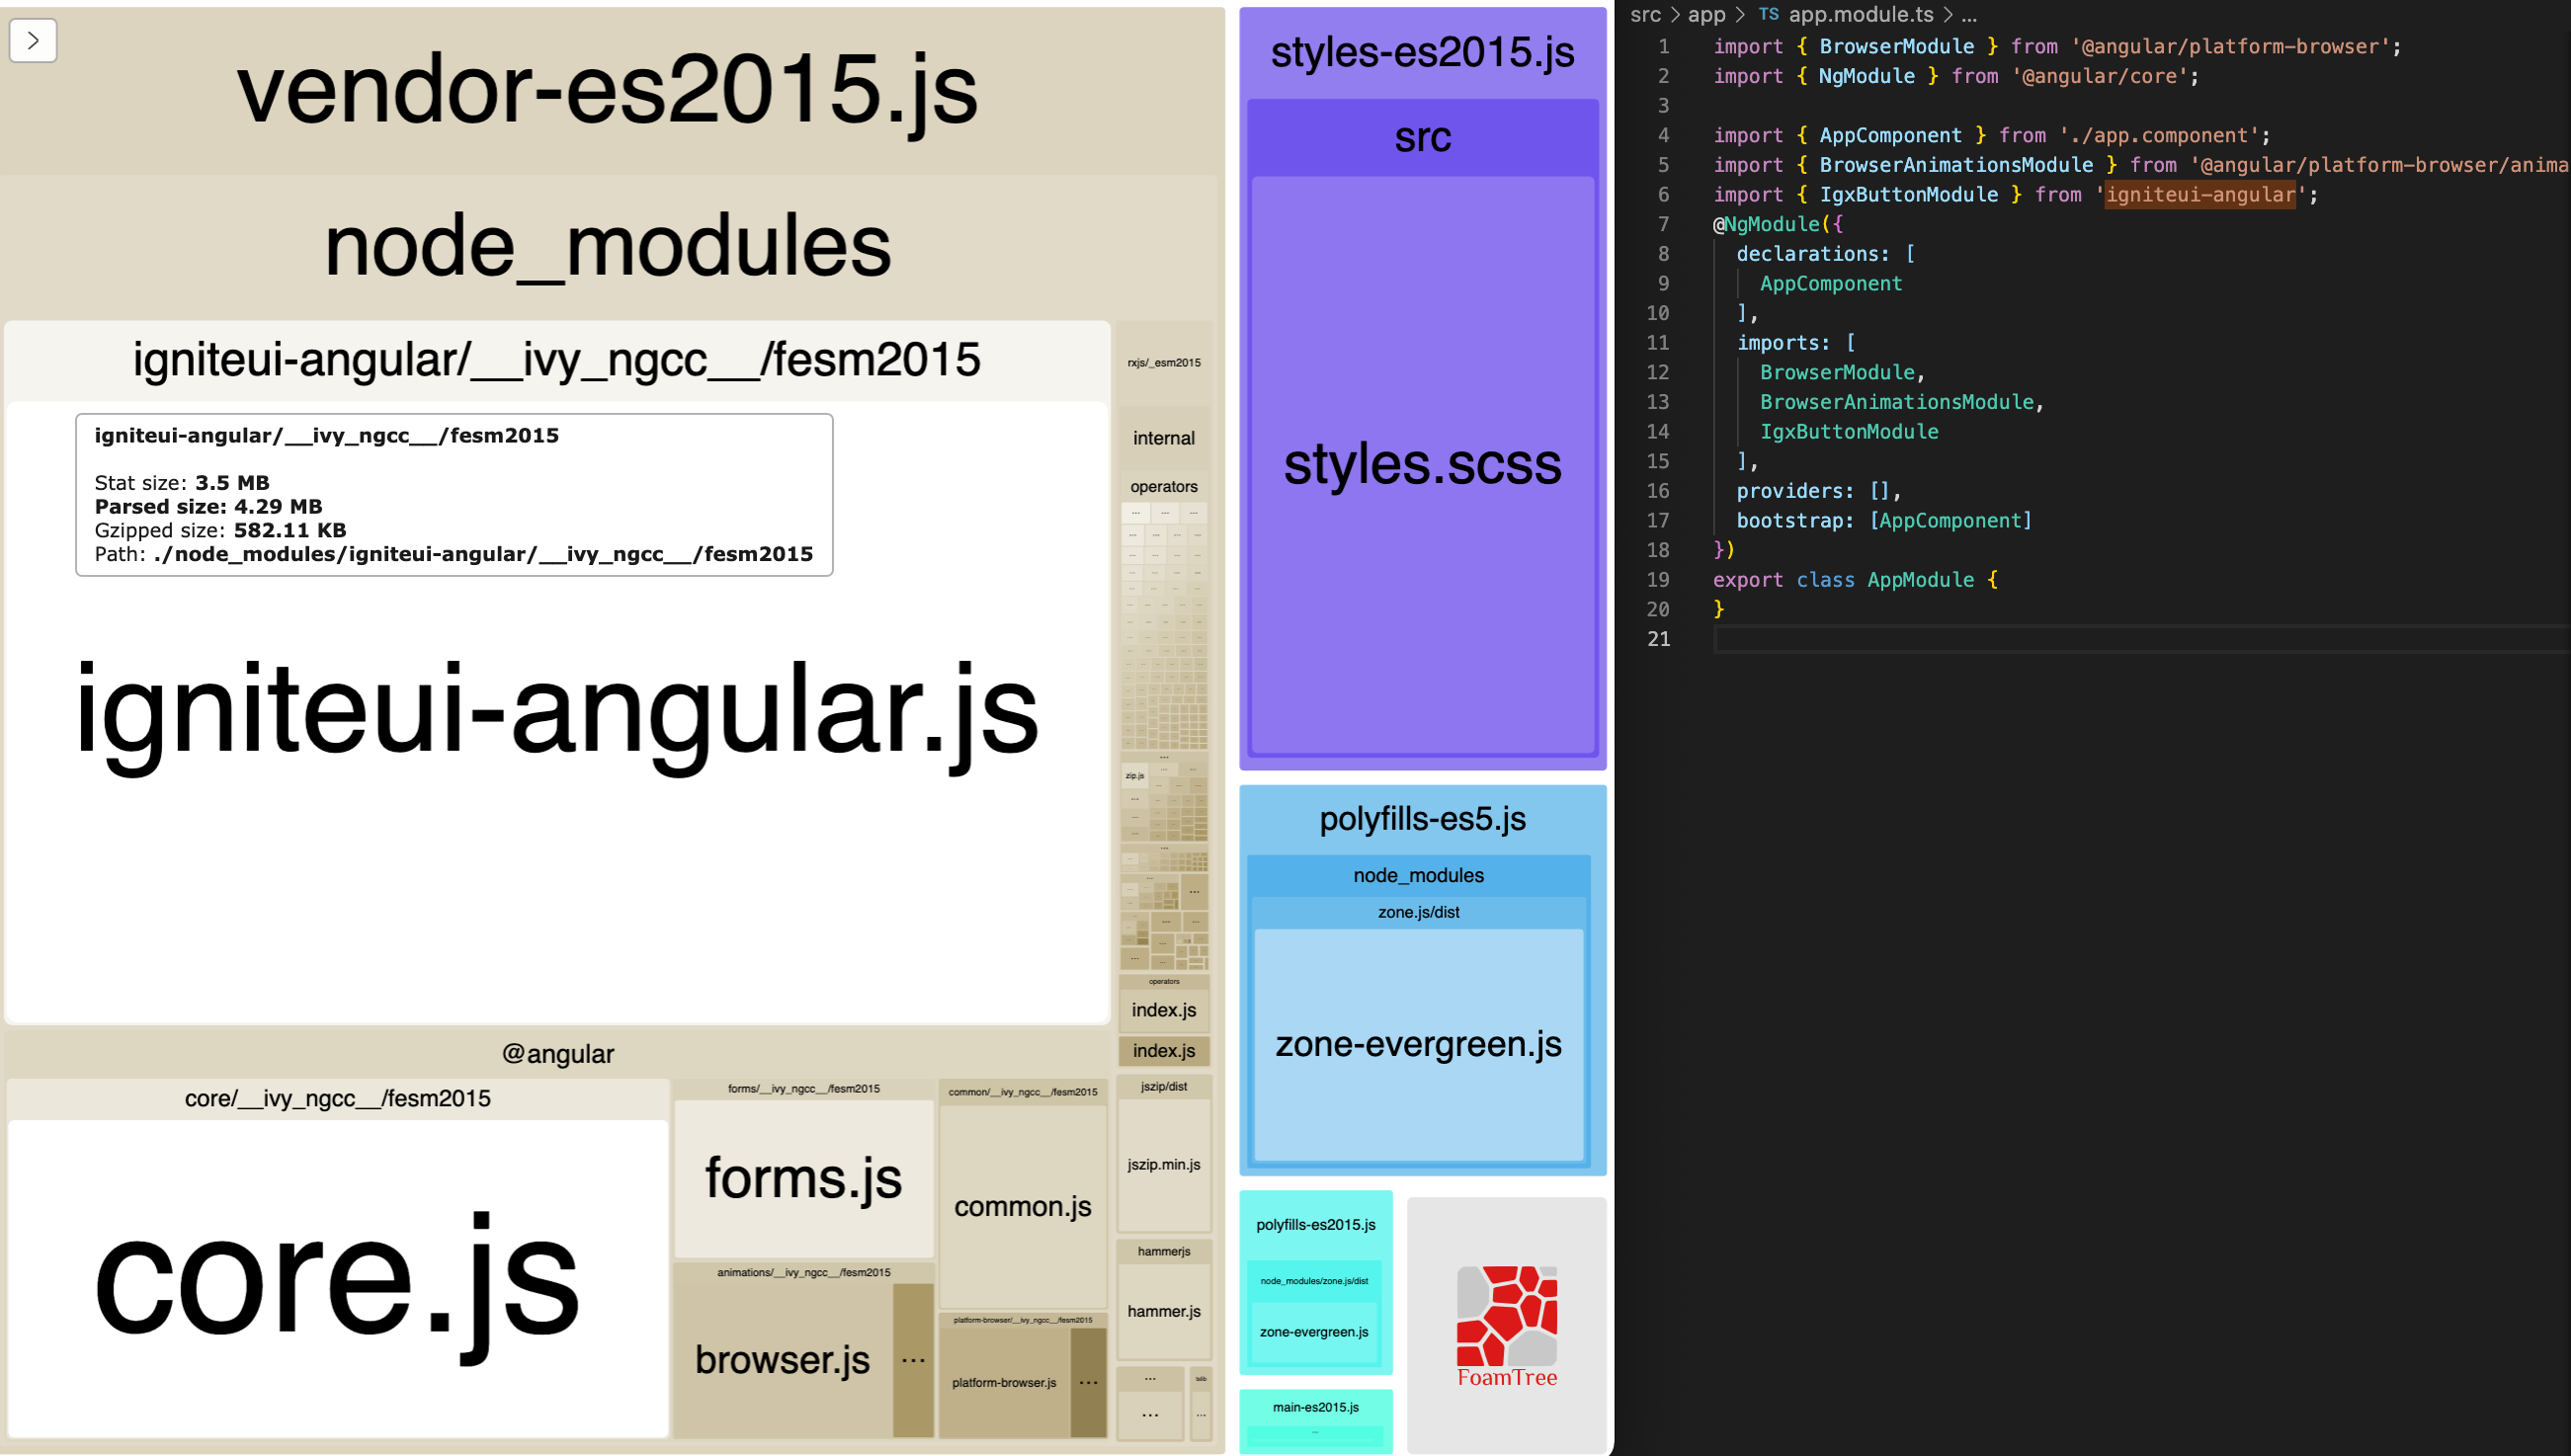Click IgxButtonModule in the imports array
The image size is (2571, 1456).
(1849, 431)
